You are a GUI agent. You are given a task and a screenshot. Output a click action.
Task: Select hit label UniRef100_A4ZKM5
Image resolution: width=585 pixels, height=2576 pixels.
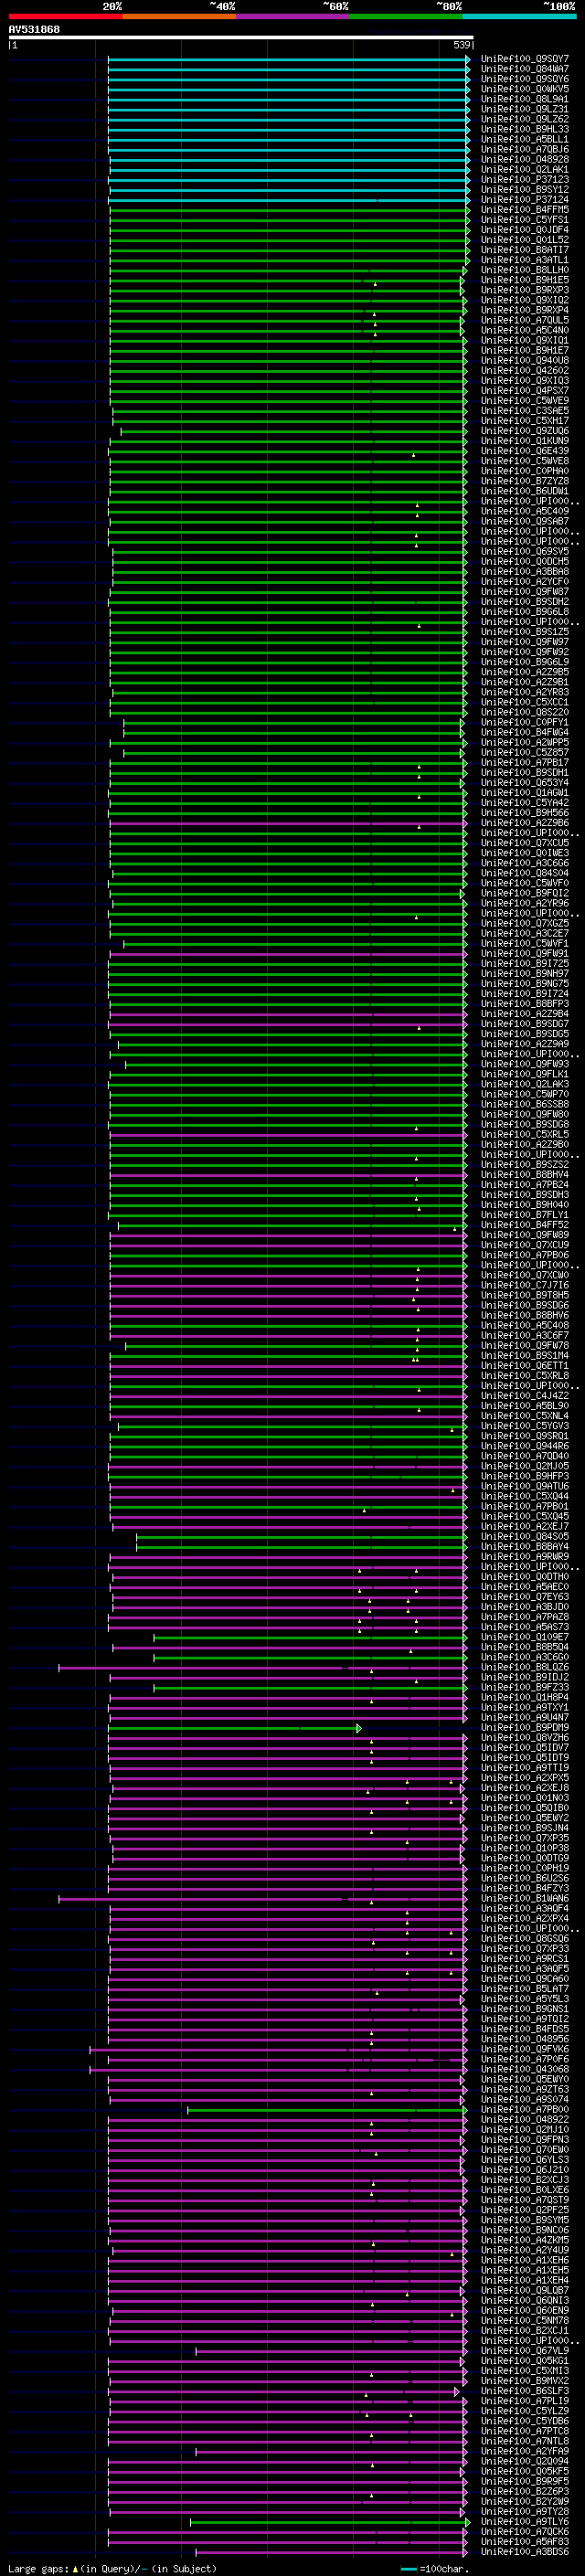tap(524, 2241)
